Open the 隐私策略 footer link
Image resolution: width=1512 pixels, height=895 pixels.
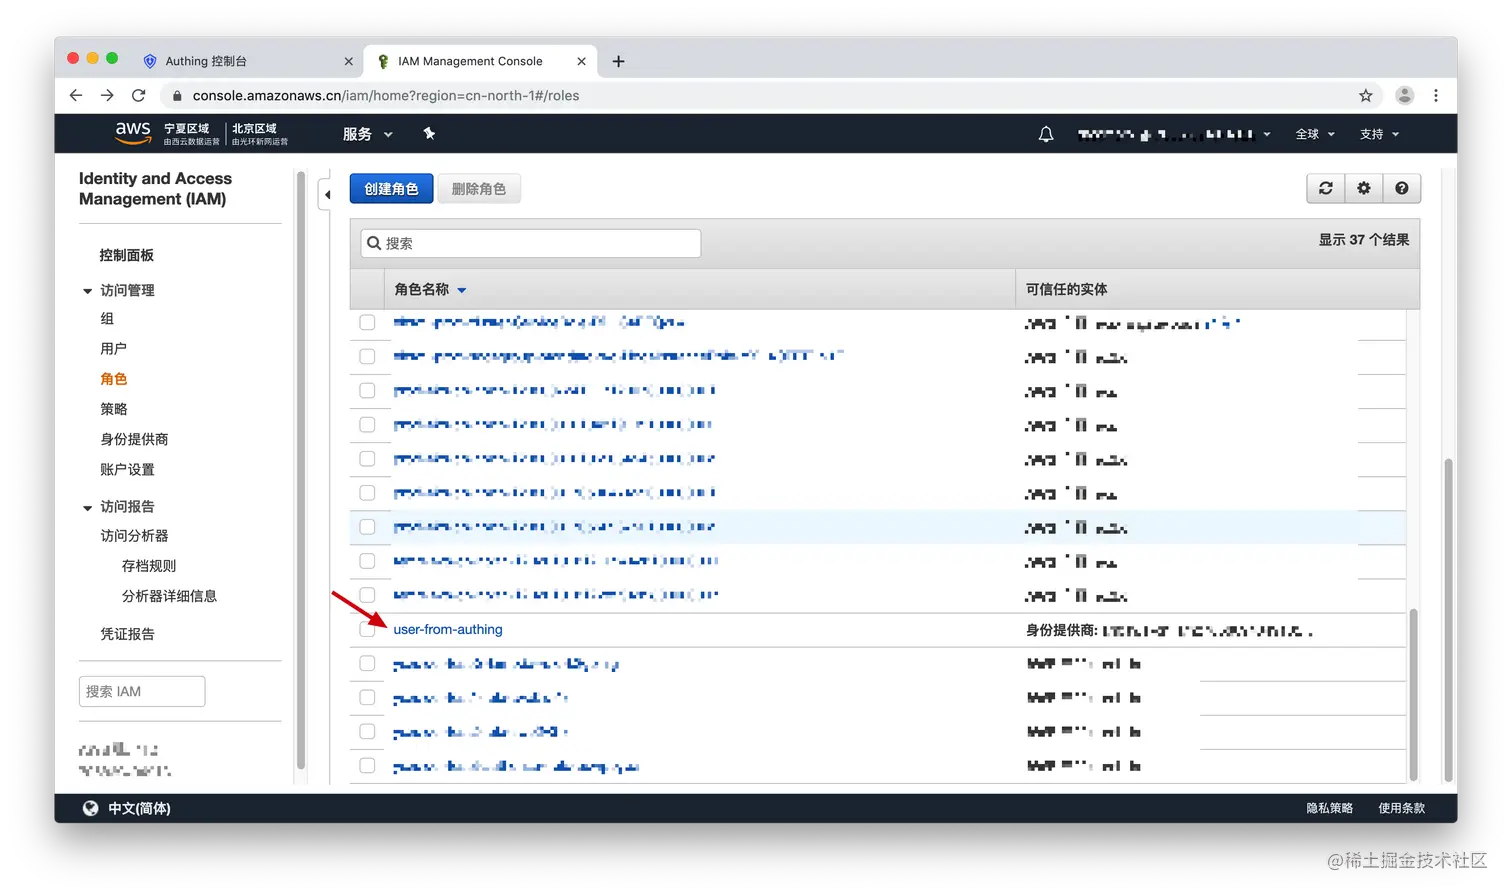[x=1329, y=808]
